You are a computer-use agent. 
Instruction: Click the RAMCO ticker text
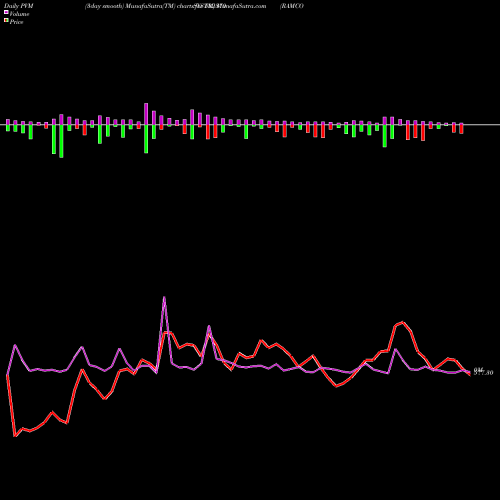[x=292, y=6]
